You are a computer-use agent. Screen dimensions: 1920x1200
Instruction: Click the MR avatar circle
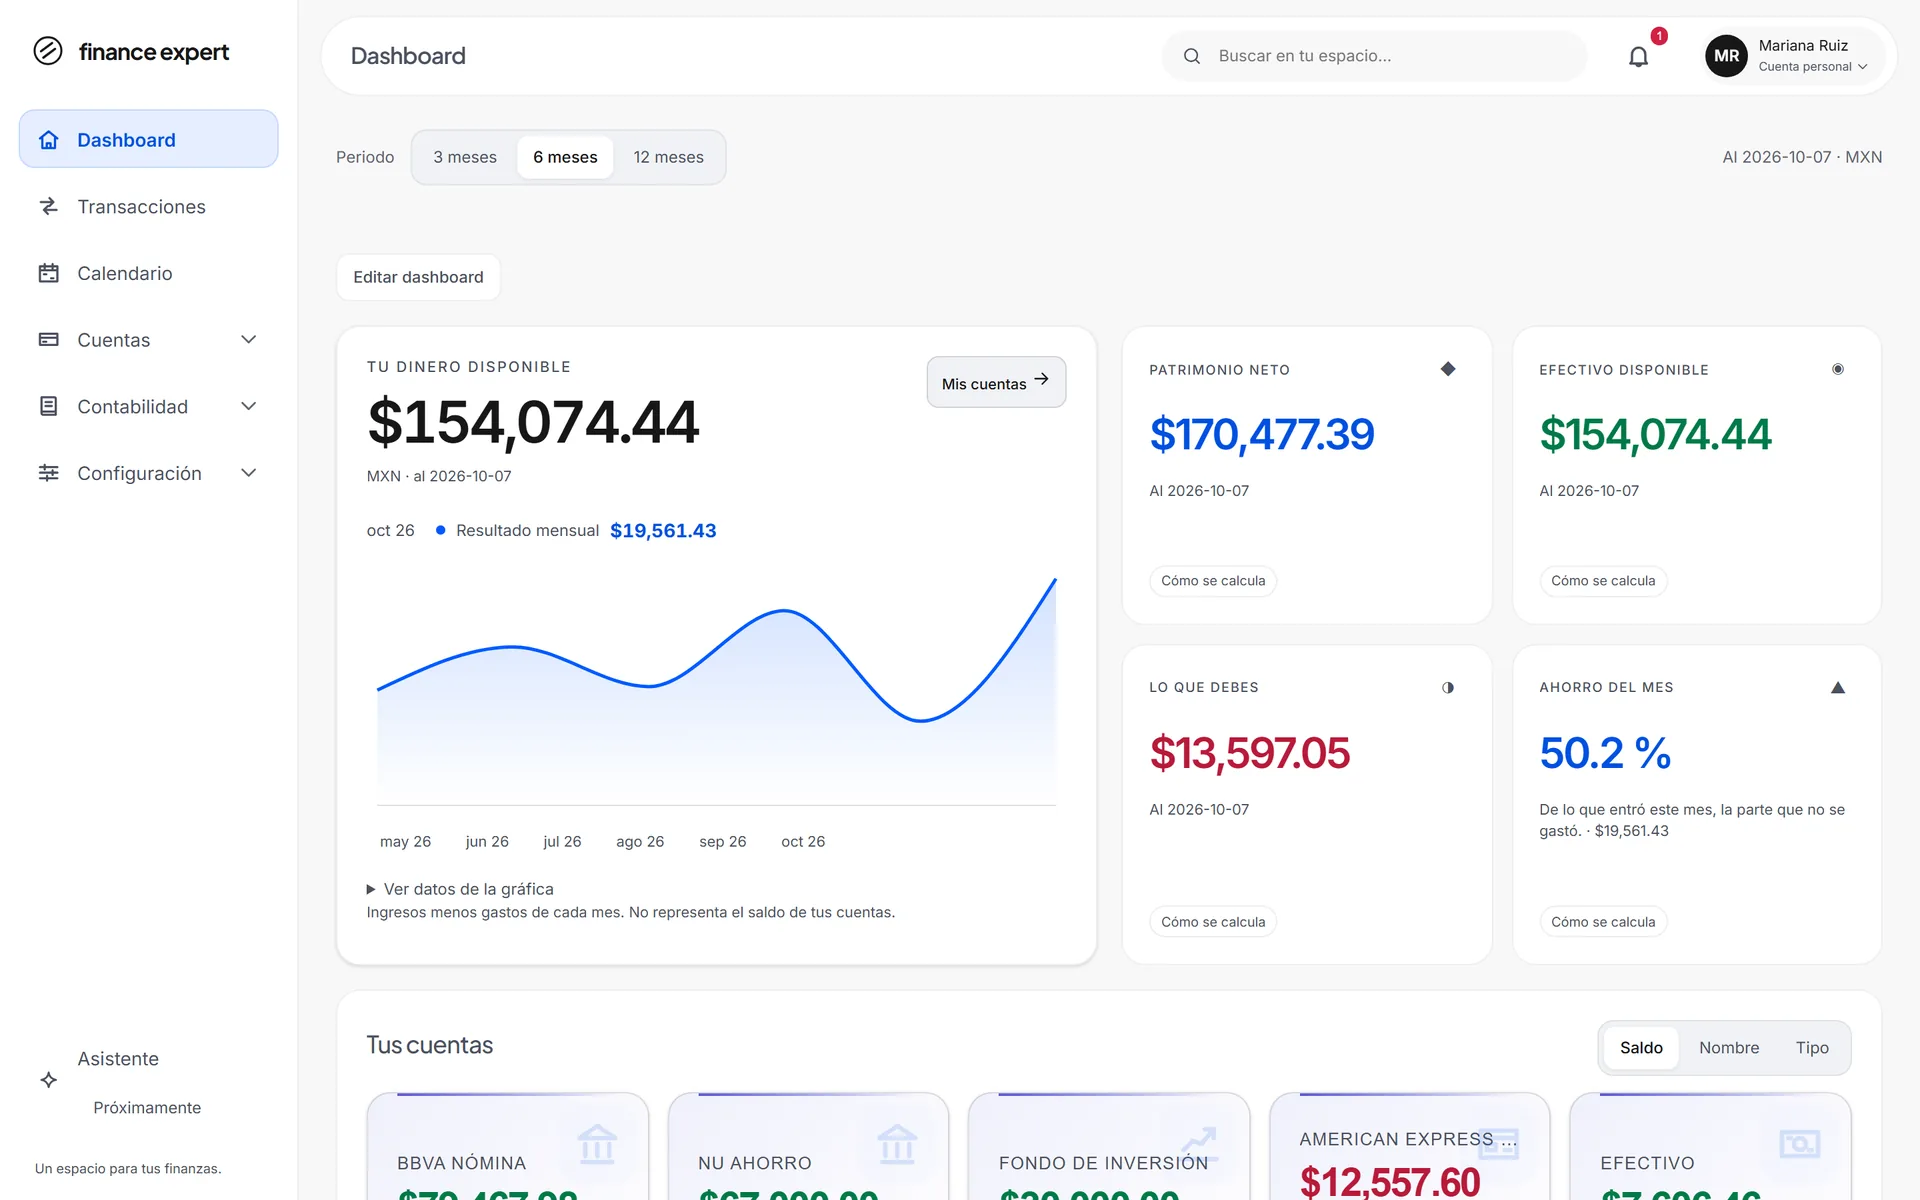pos(1726,56)
